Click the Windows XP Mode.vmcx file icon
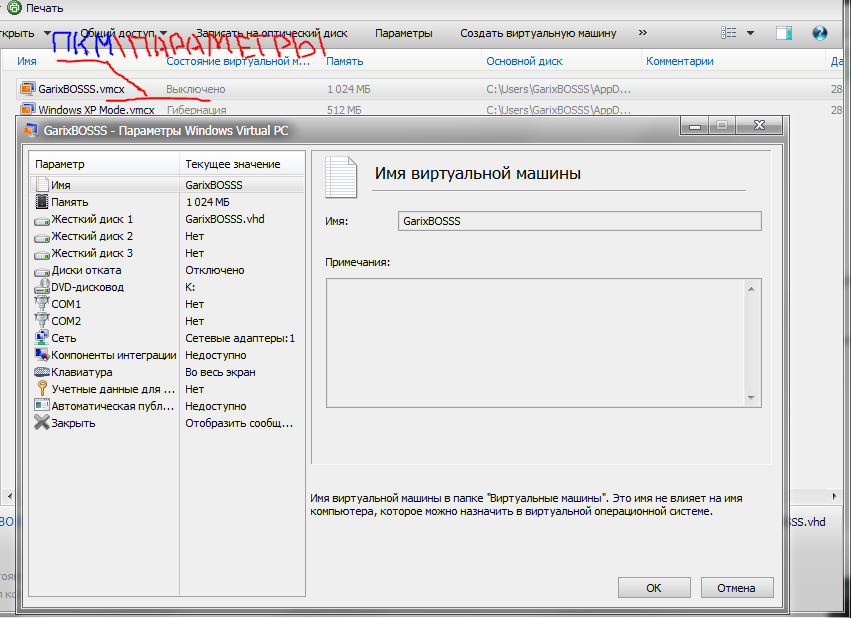The image size is (851, 618). coord(27,109)
